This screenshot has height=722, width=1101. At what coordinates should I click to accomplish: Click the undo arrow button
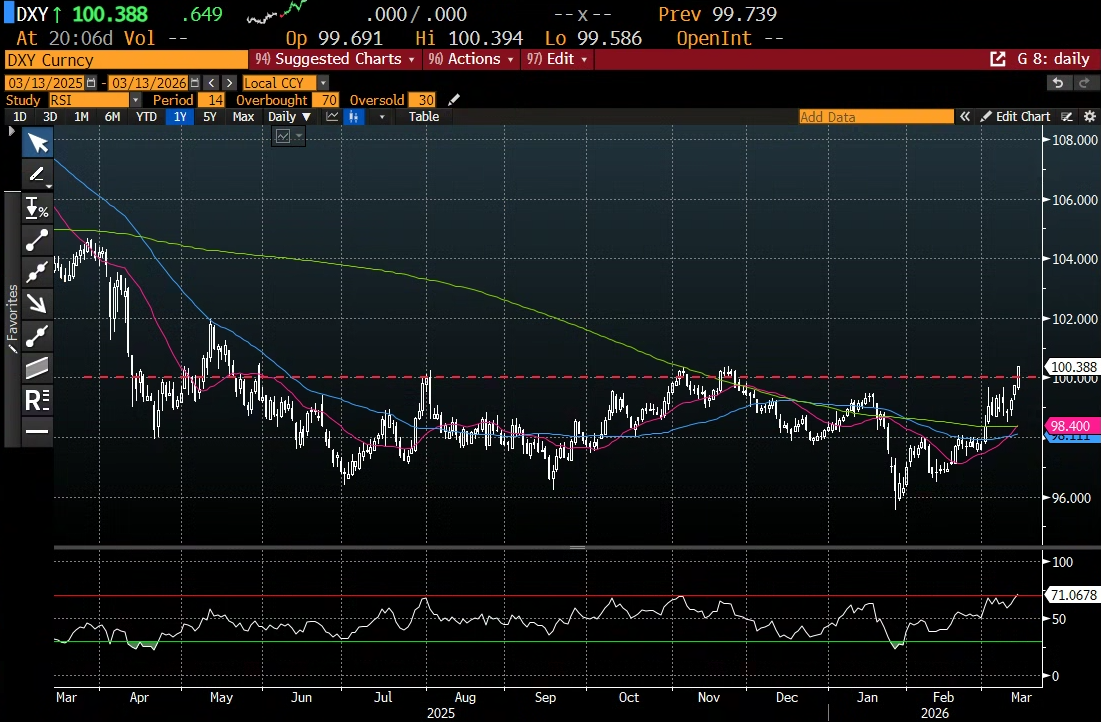pos(1058,83)
